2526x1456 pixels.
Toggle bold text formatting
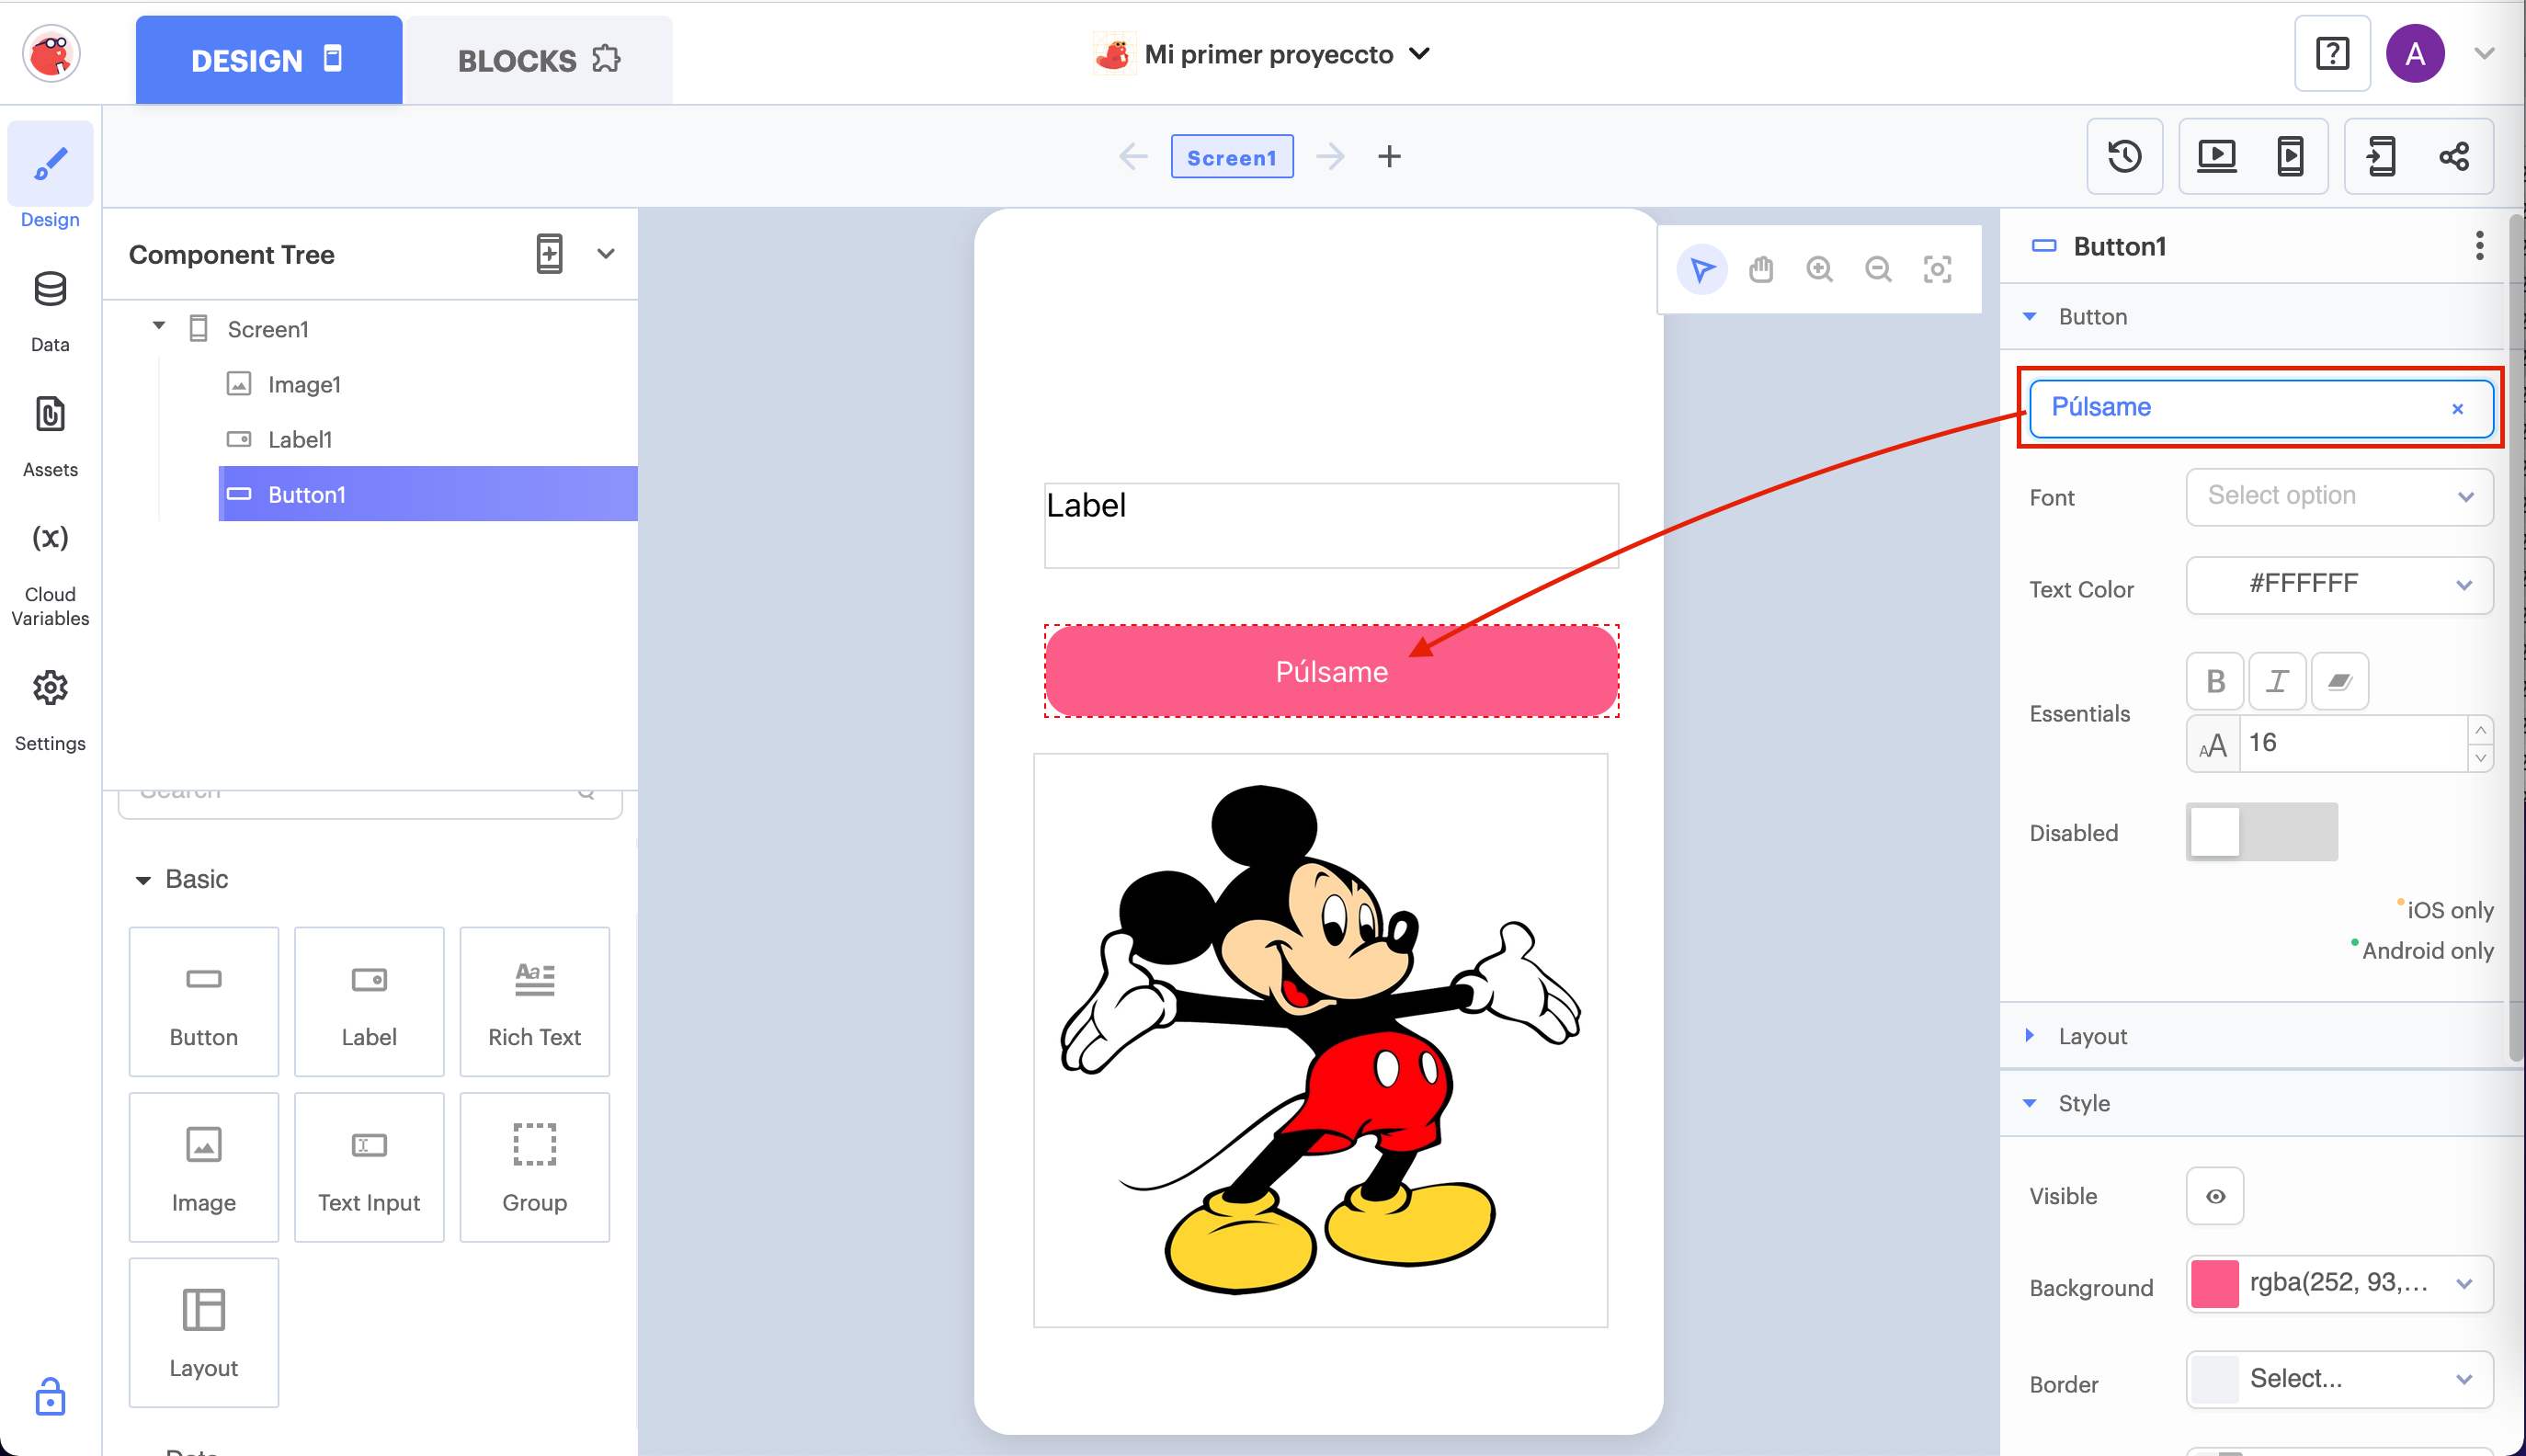tap(2215, 682)
